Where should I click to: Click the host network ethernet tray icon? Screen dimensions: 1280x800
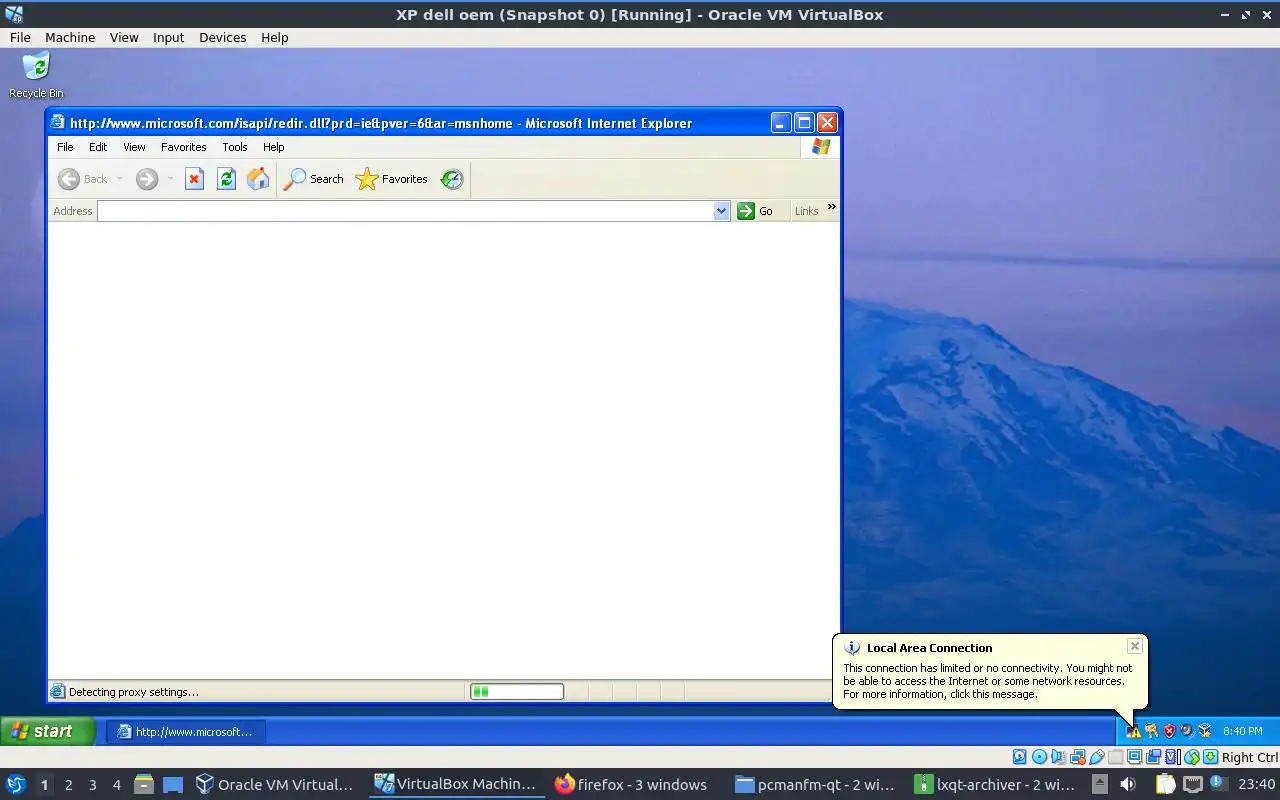[1193, 784]
